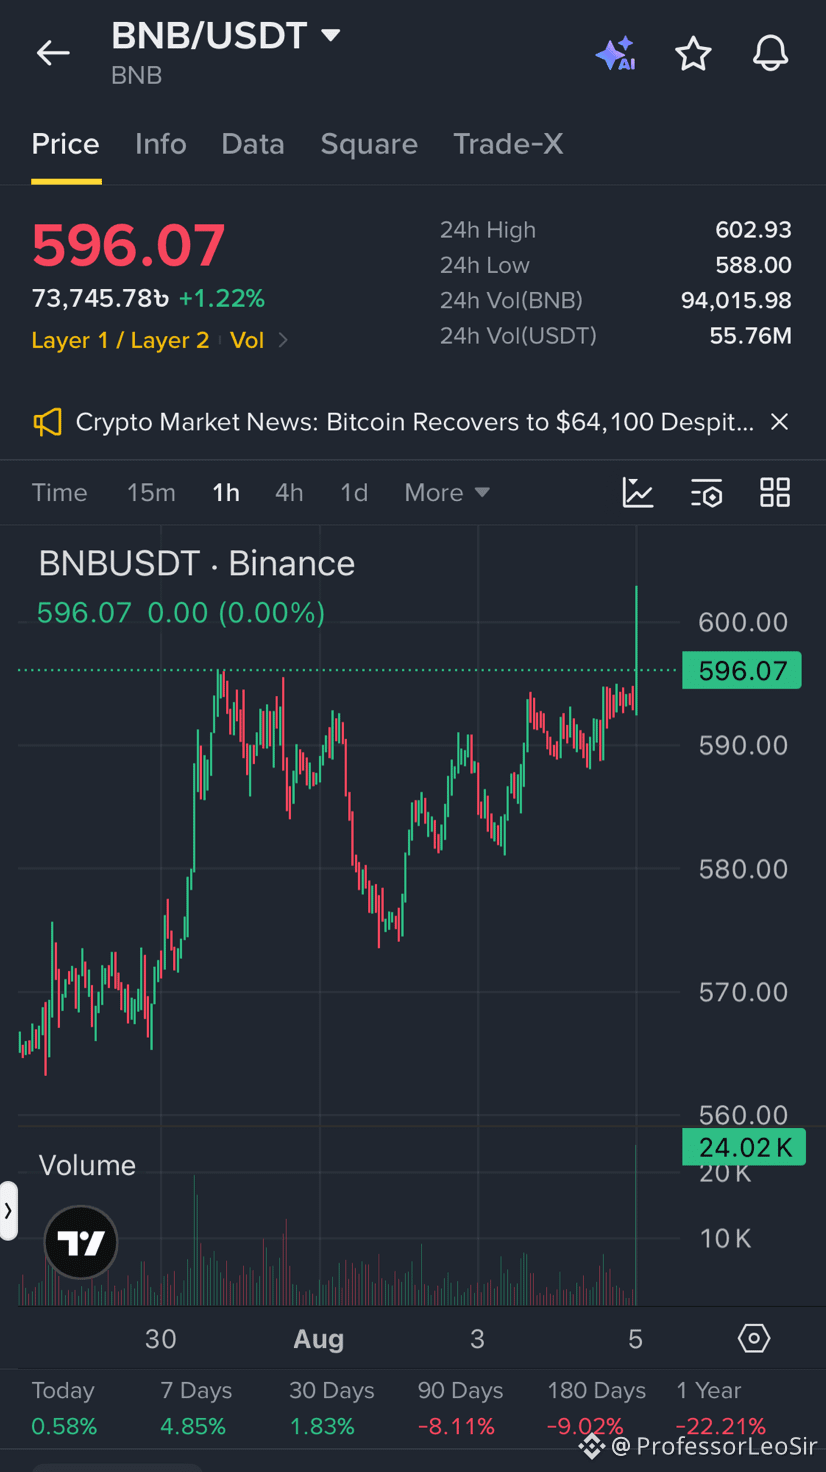The image size is (826, 1472).
Task: Click the 600.00 price axis label
Action: pos(743,622)
